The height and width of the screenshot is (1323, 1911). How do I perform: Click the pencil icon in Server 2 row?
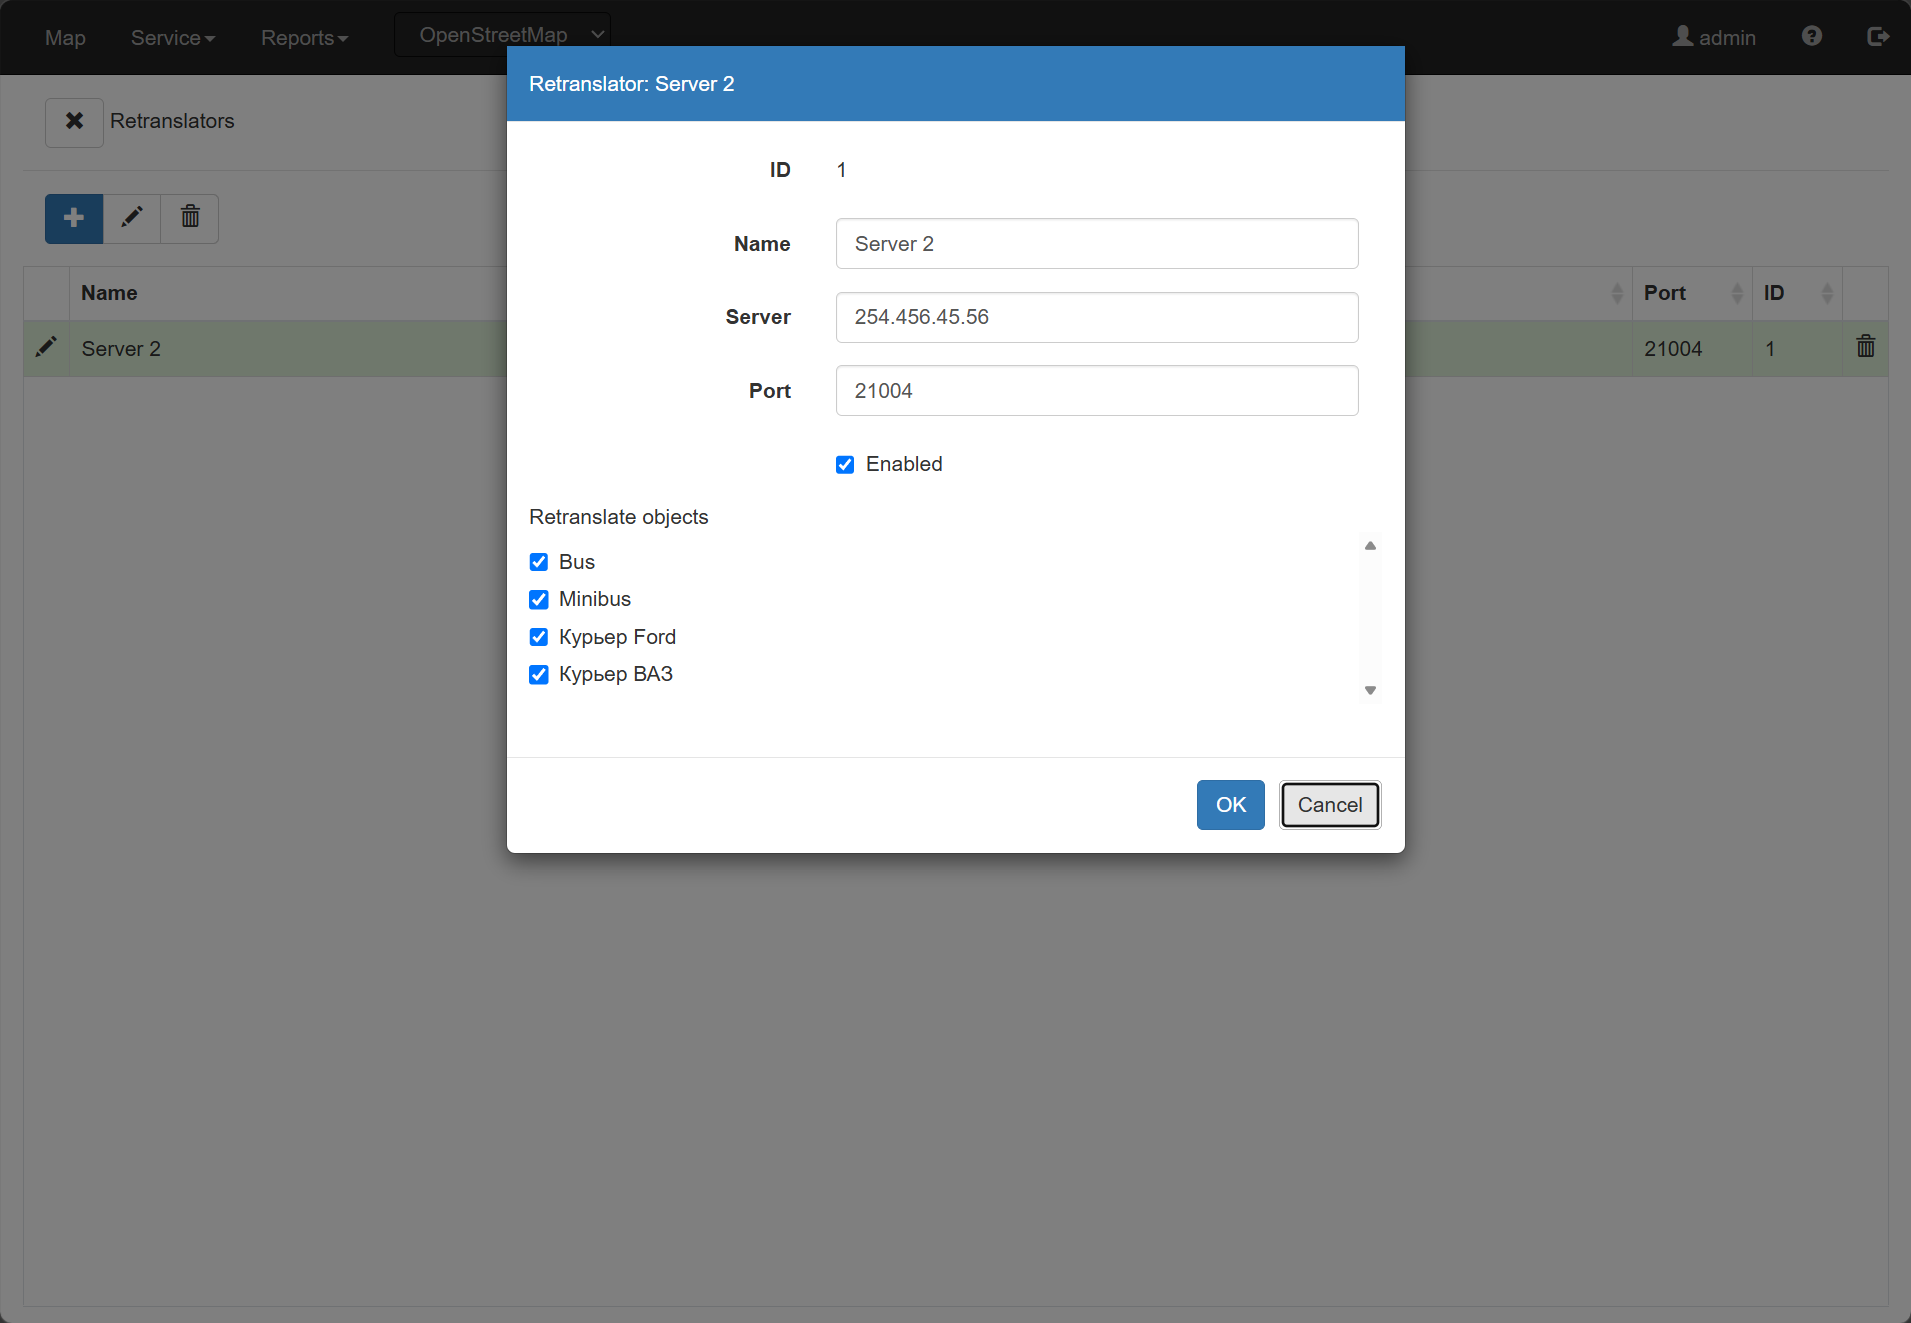click(46, 347)
